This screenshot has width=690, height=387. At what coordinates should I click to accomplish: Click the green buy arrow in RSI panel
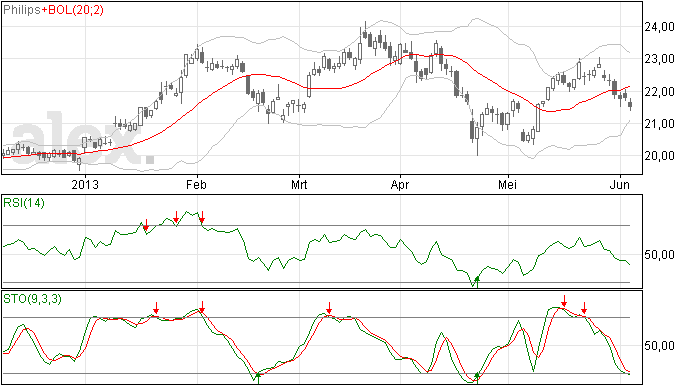(x=477, y=282)
